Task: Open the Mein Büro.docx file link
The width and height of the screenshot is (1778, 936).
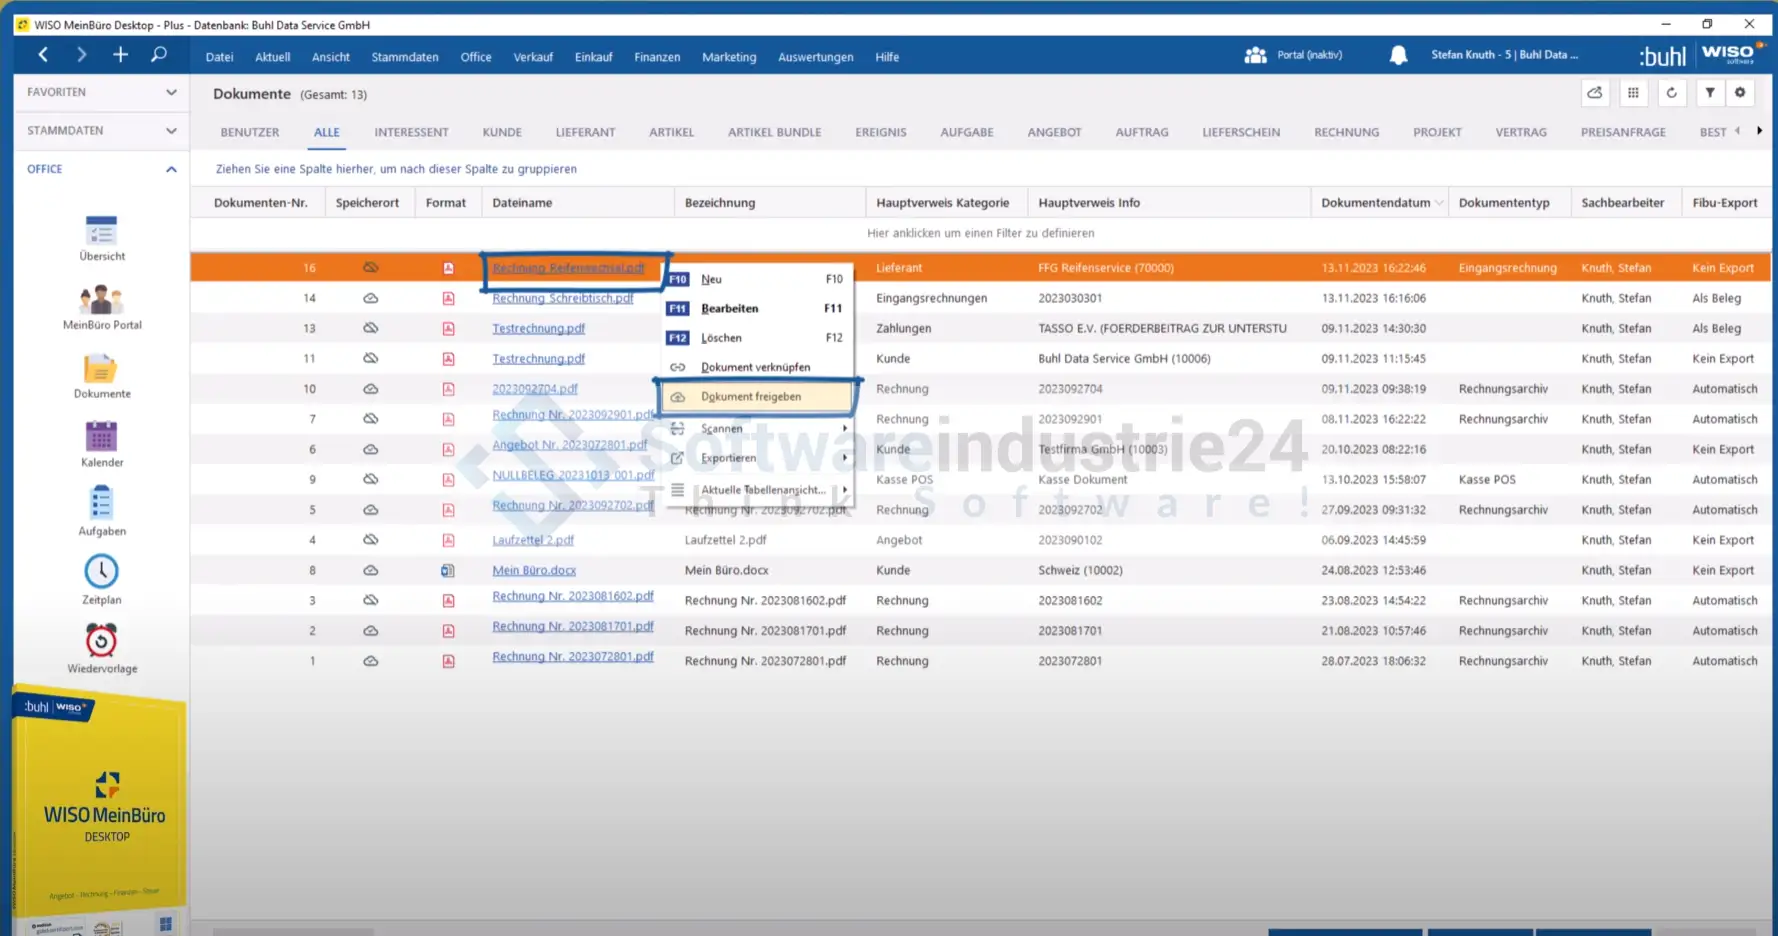Action: pyautogui.click(x=534, y=570)
